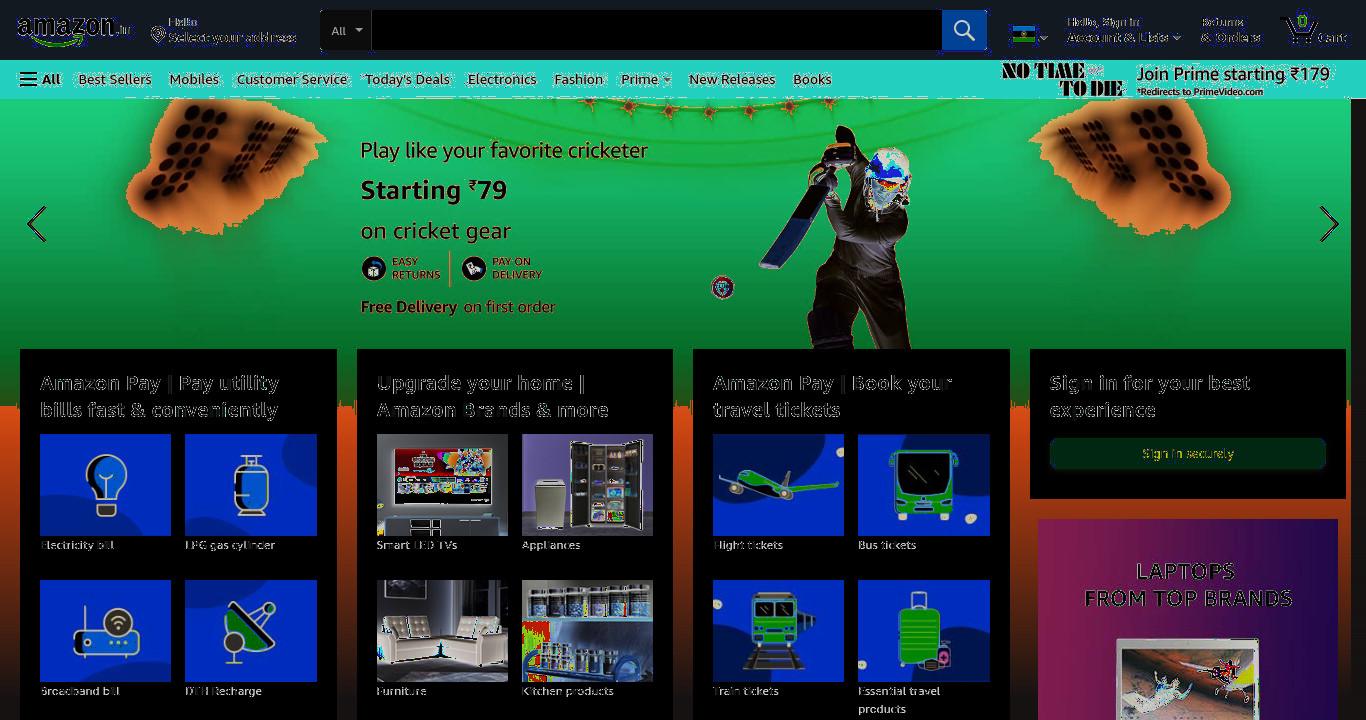Open the Furniture thumbnail

point(442,631)
